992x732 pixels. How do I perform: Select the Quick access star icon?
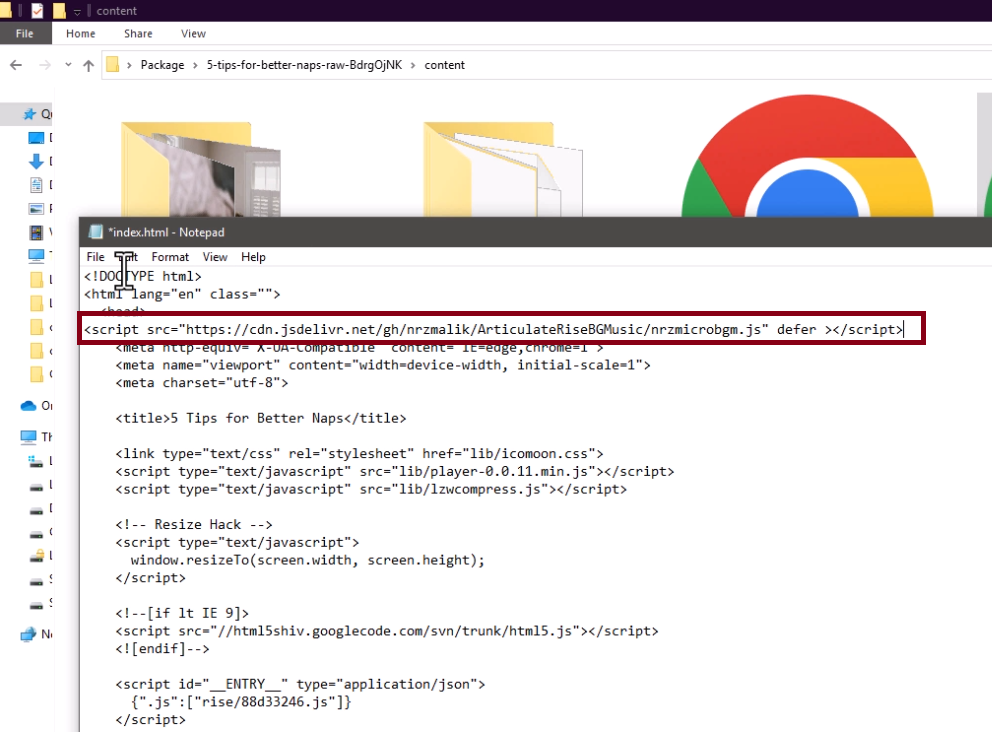coord(29,114)
